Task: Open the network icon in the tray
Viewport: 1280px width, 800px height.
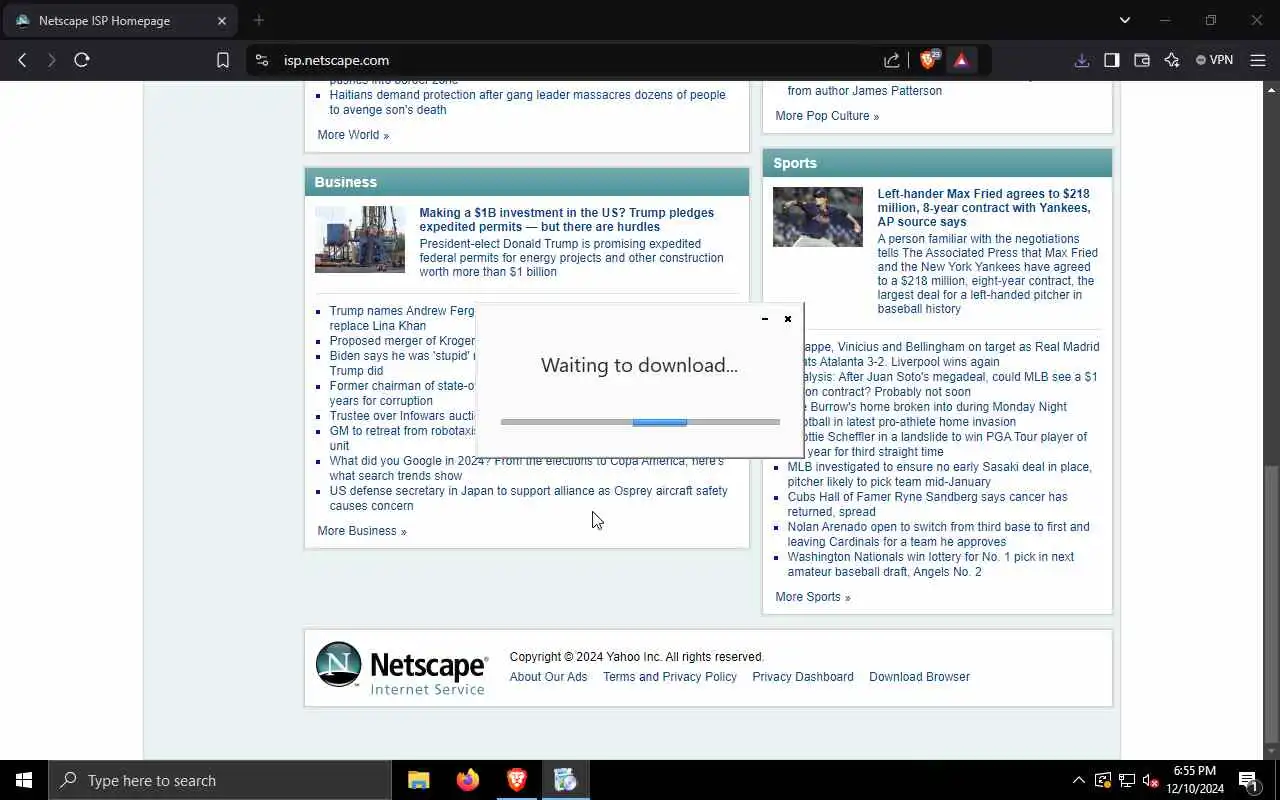Action: click(1126, 781)
